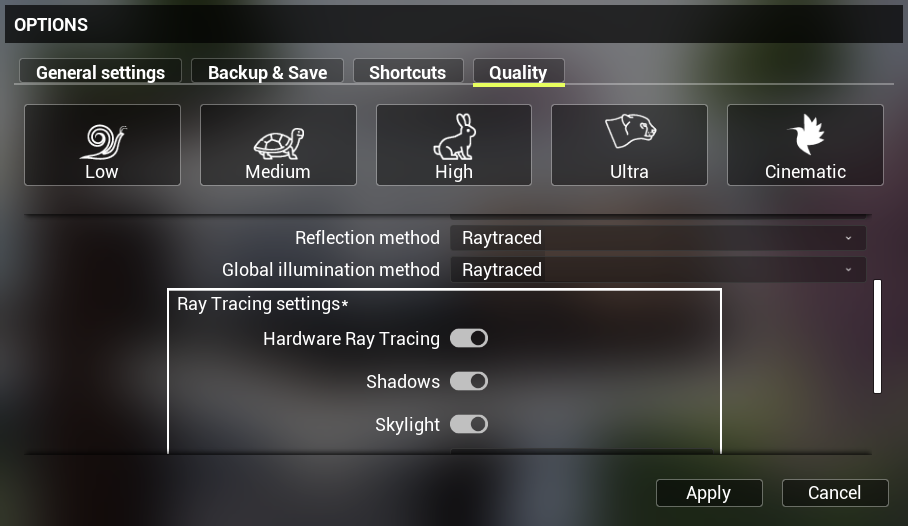Screen dimensions: 908x526
Task: Apply the options changes
Action: 709,493
